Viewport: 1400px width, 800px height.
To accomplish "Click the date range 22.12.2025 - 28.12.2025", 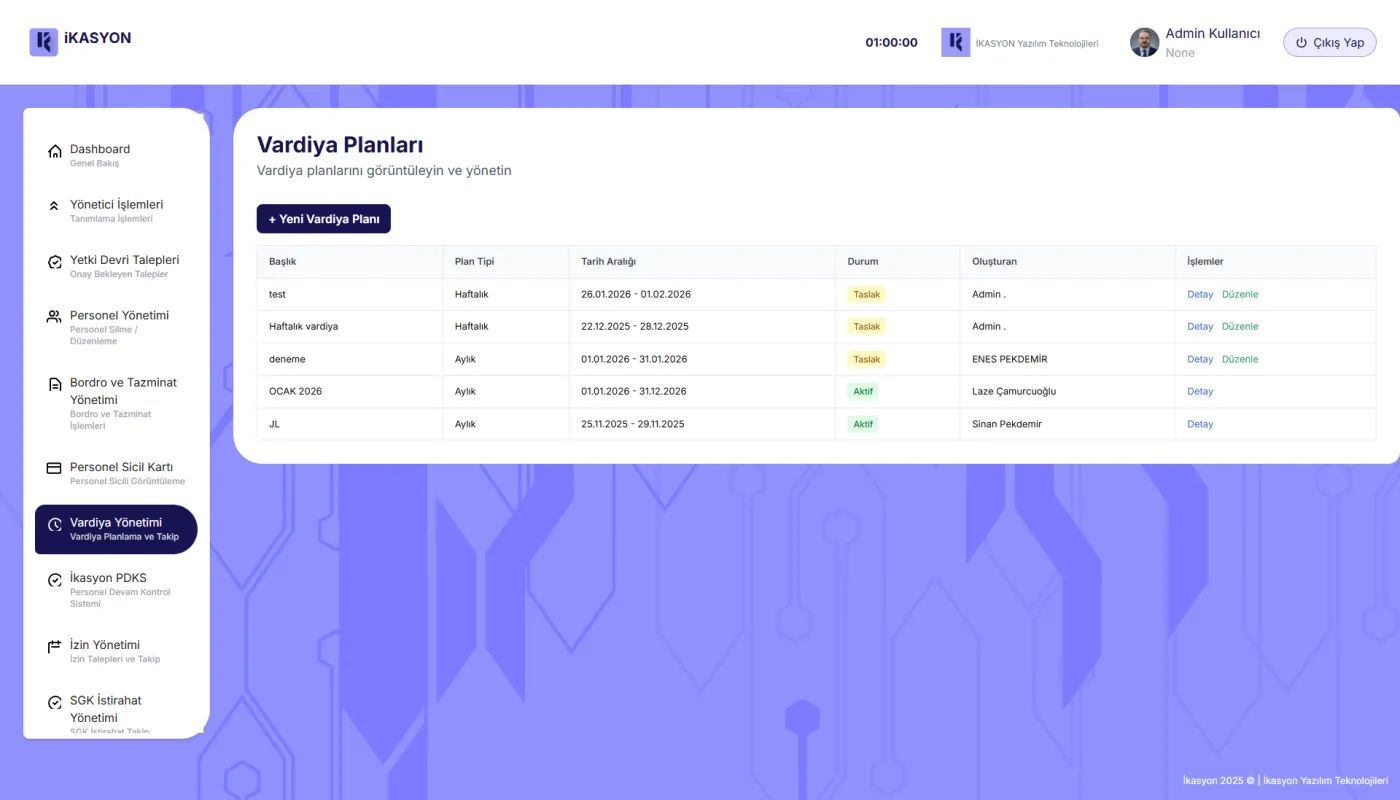I will [x=635, y=326].
